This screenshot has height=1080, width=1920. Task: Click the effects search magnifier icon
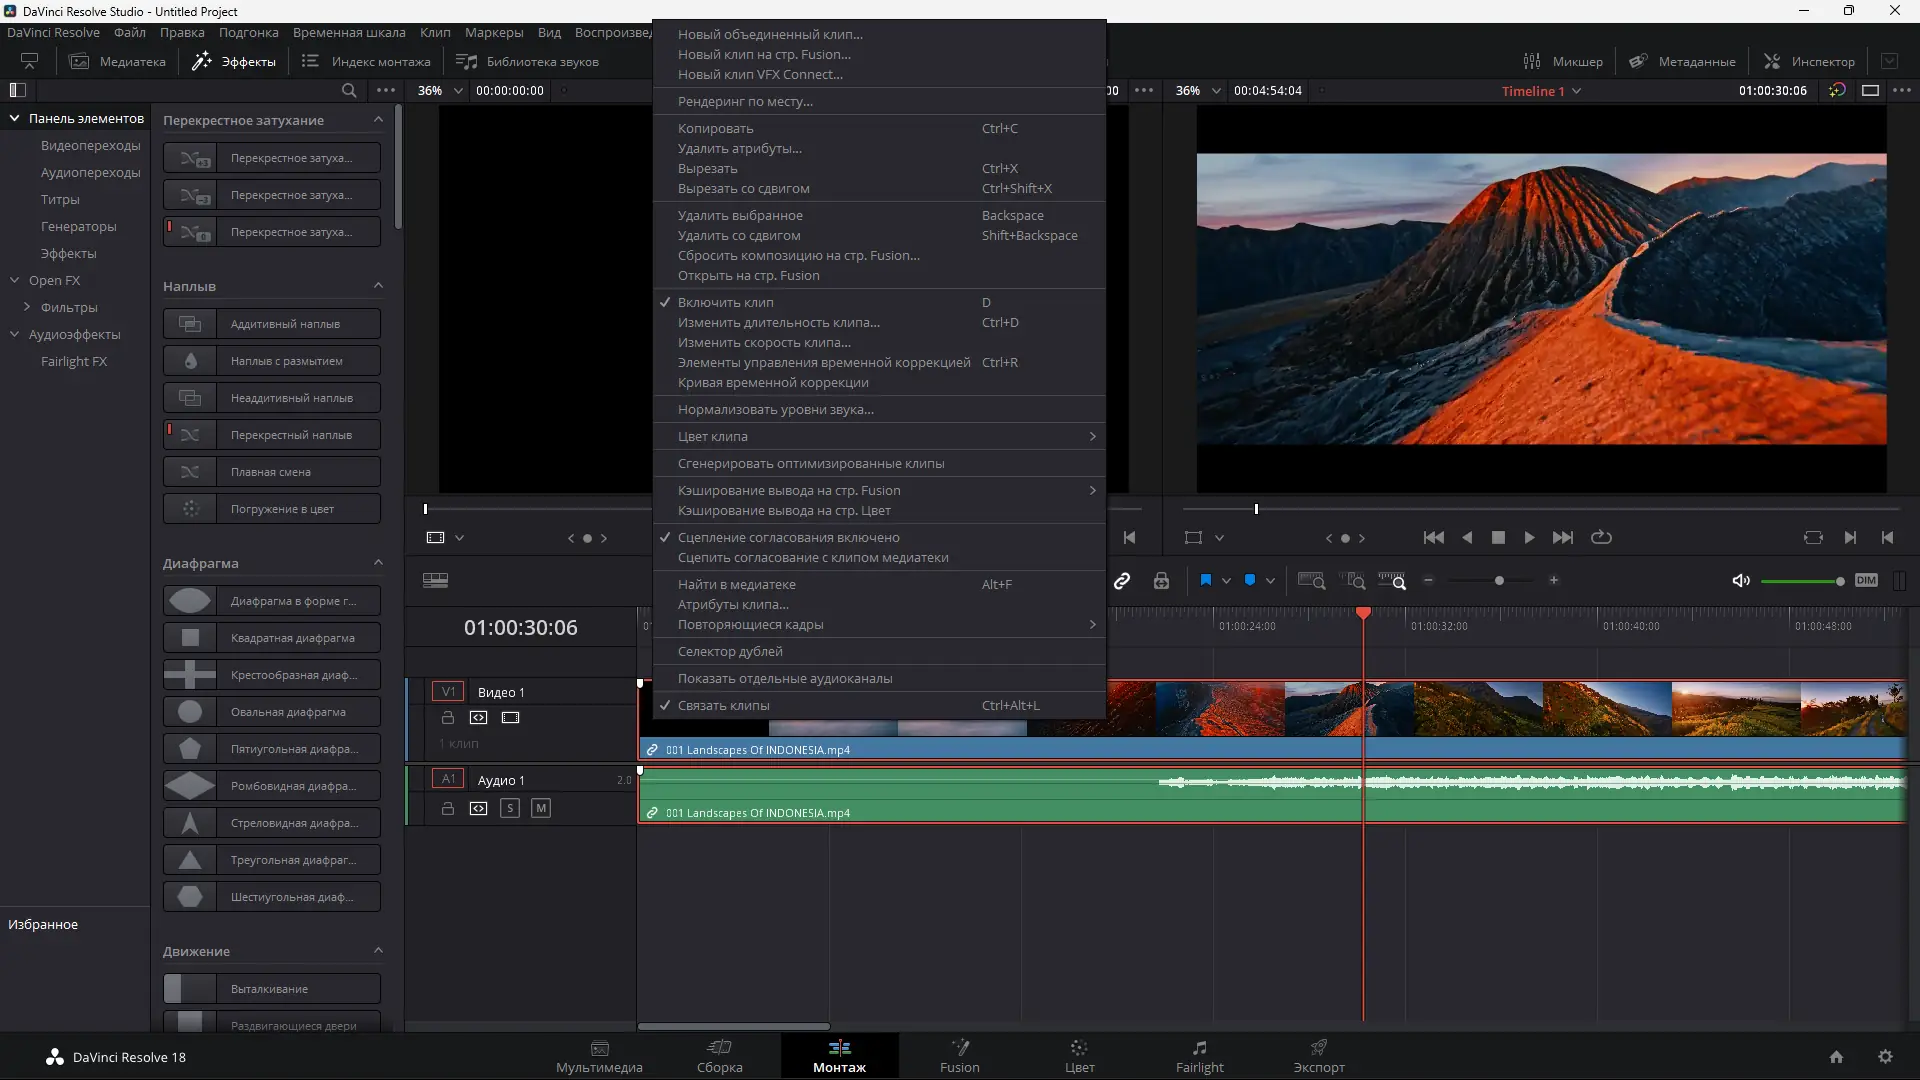[x=349, y=90]
